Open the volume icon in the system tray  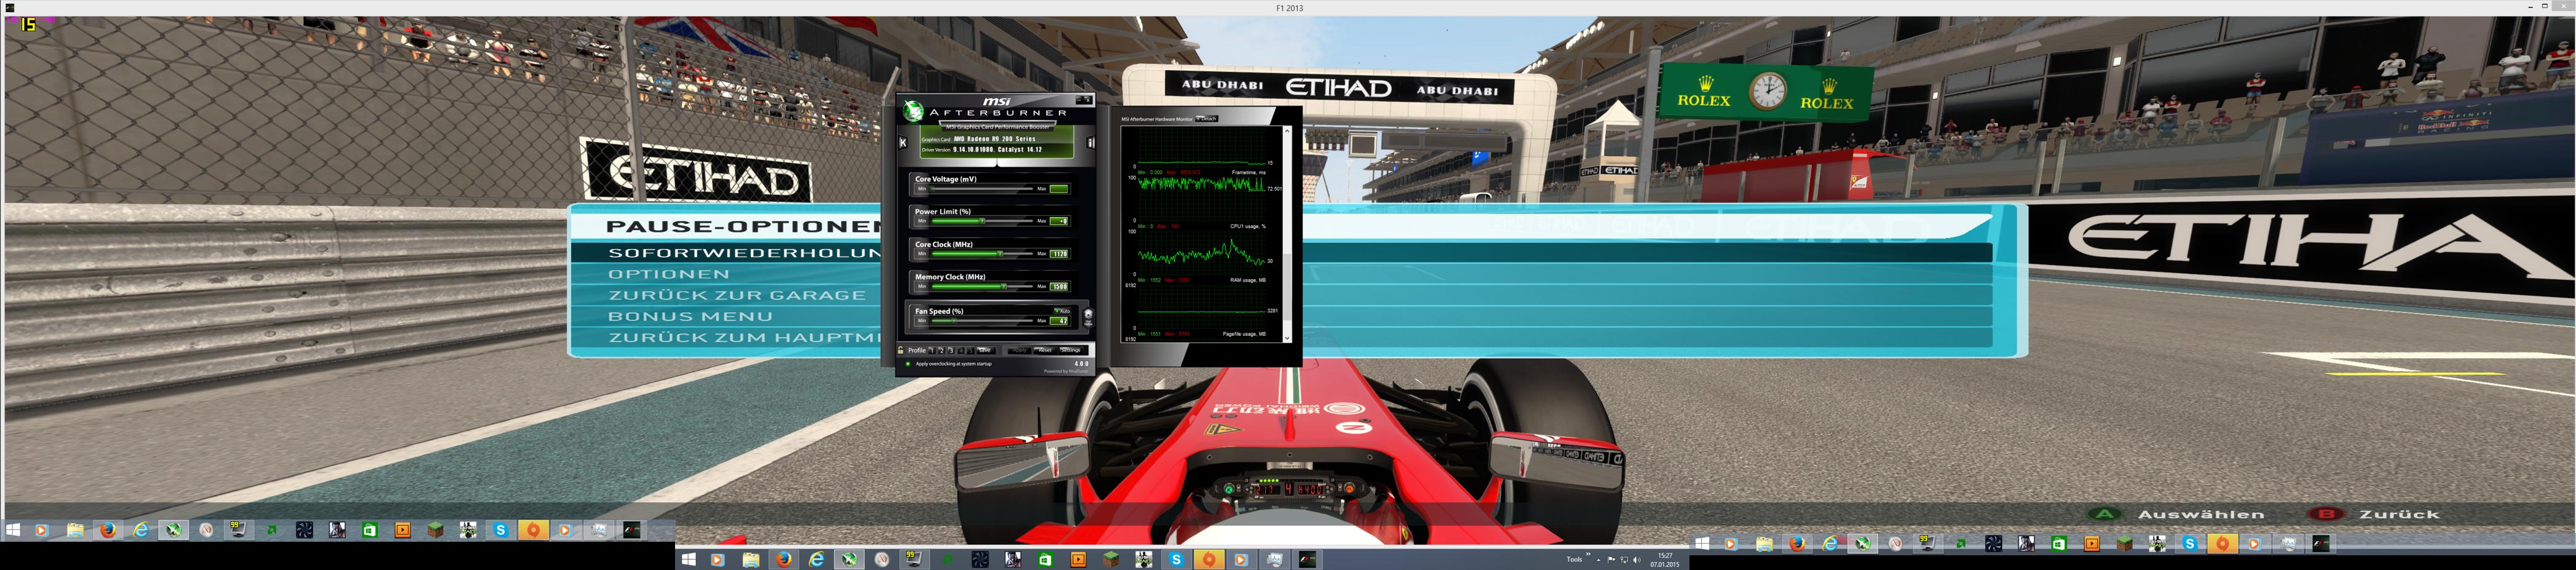pos(1637,560)
